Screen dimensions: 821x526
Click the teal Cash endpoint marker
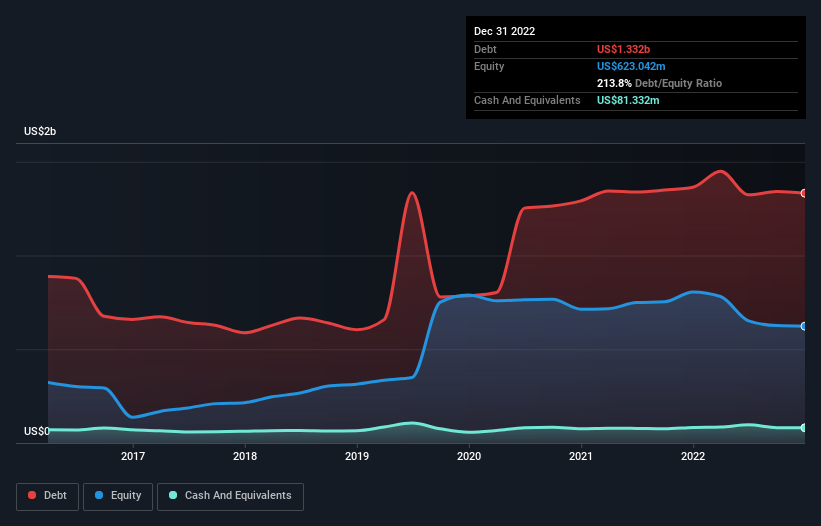tap(804, 428)
